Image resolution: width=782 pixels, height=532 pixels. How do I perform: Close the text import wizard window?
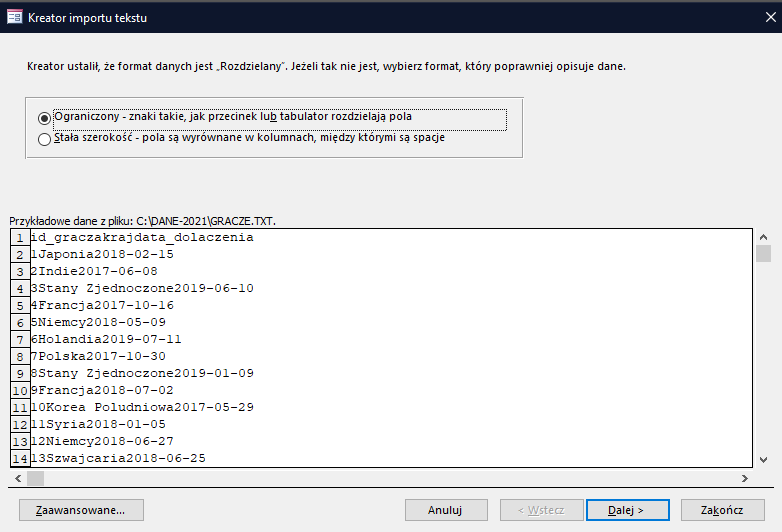770,17
